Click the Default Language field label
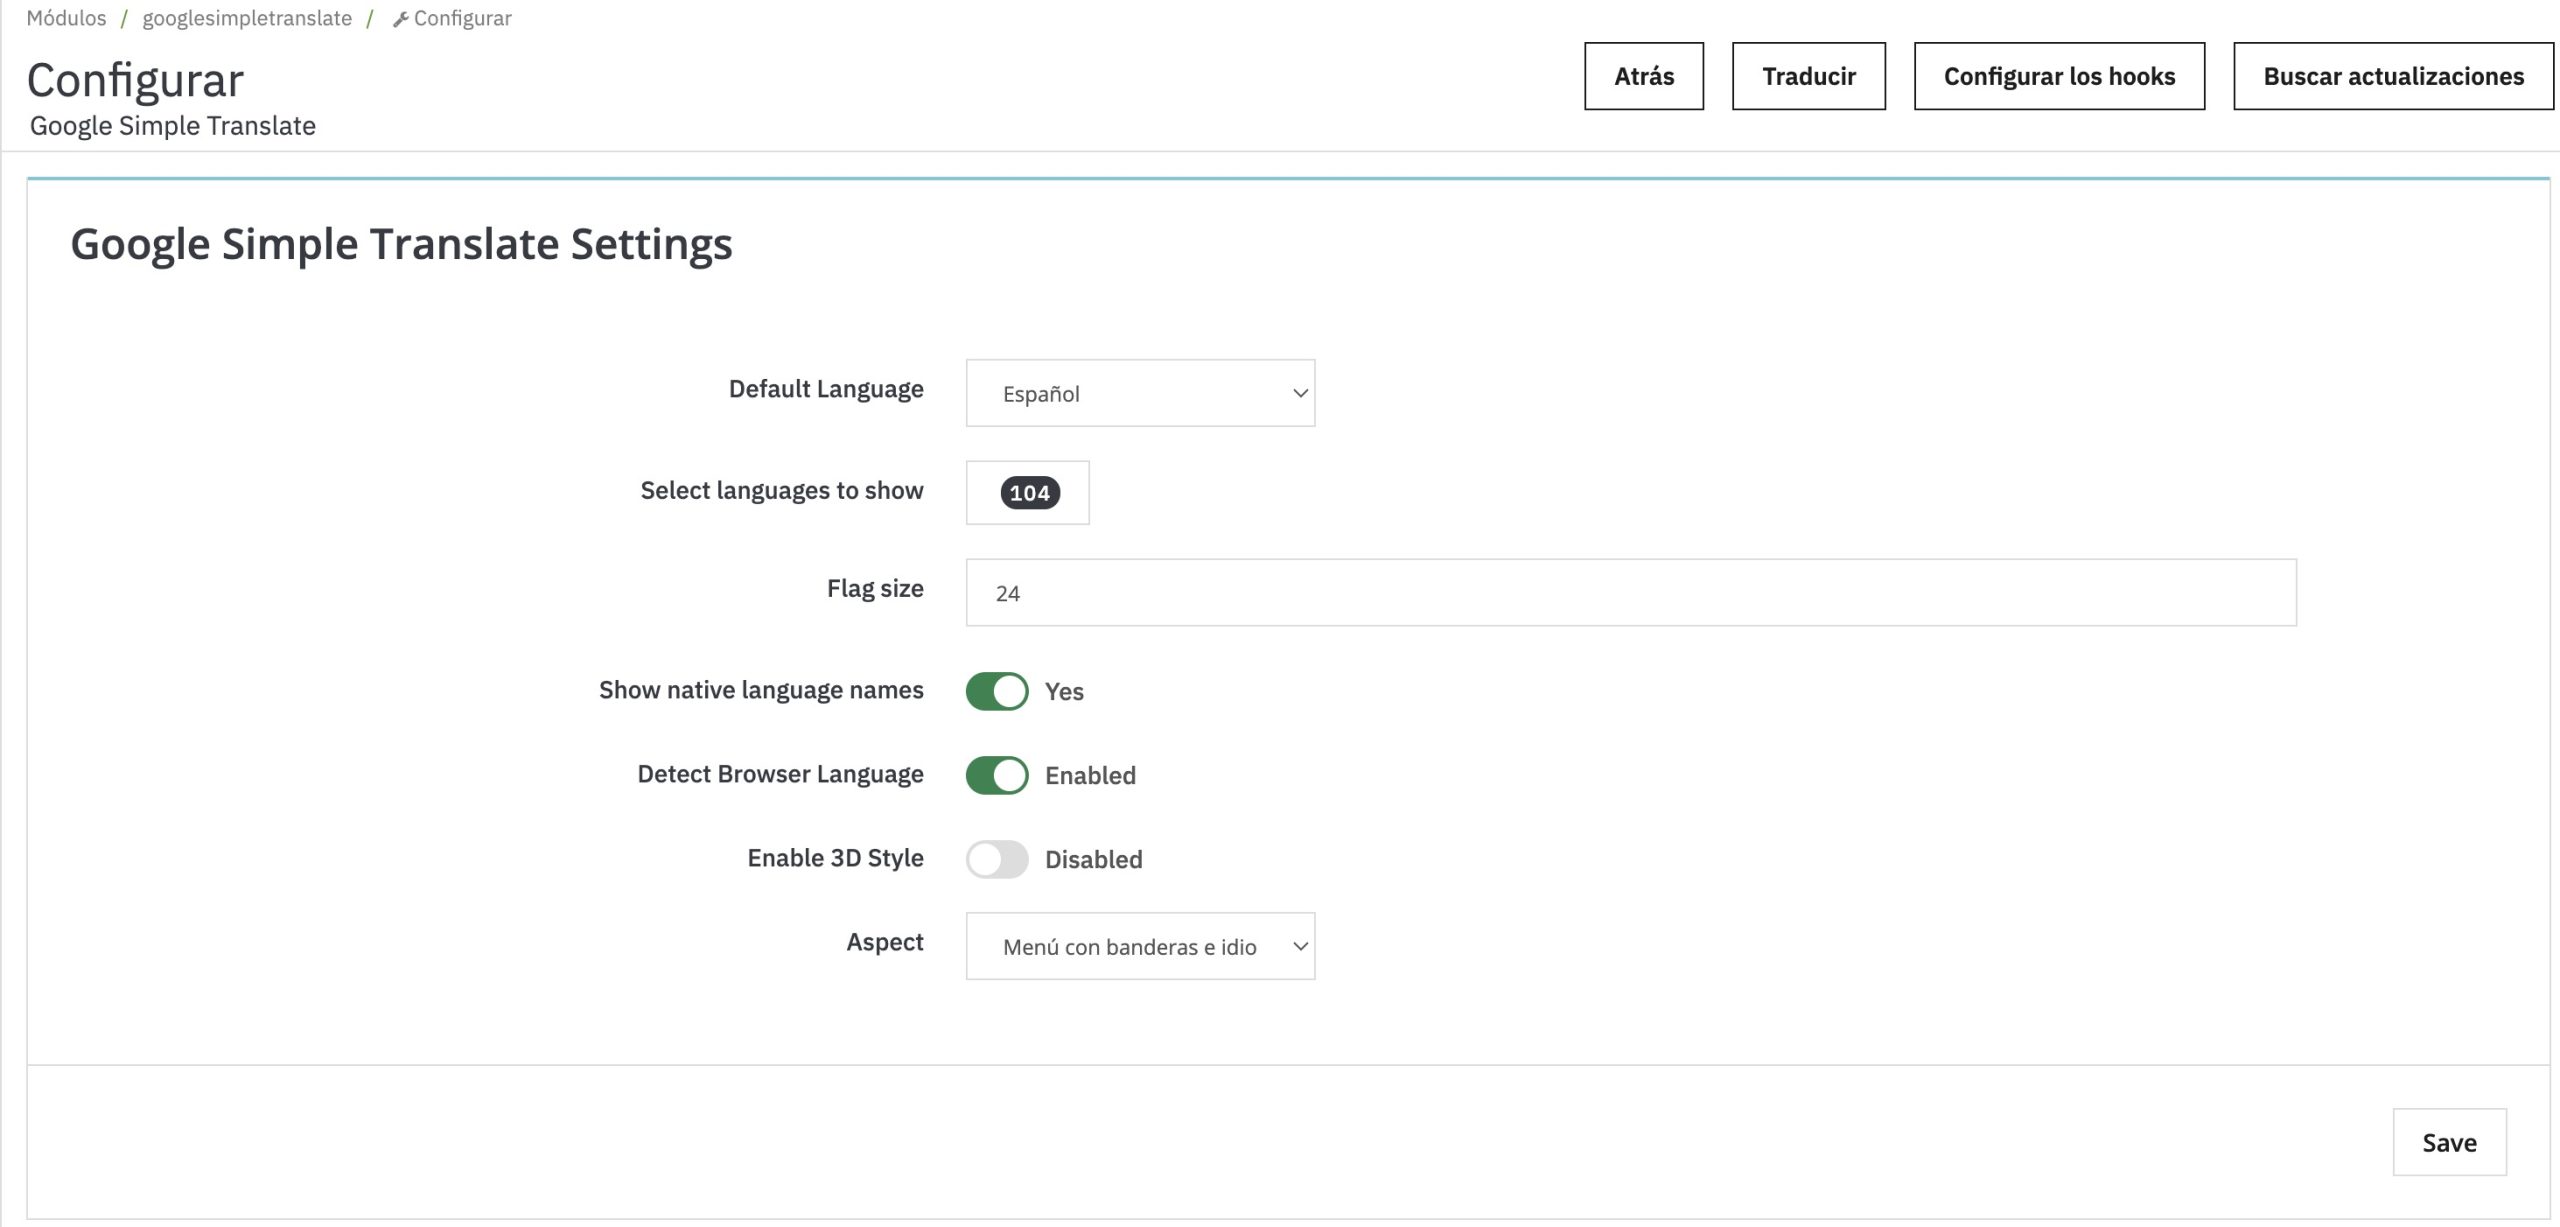Screen dimensions: 2560x1227 point(826,389)
